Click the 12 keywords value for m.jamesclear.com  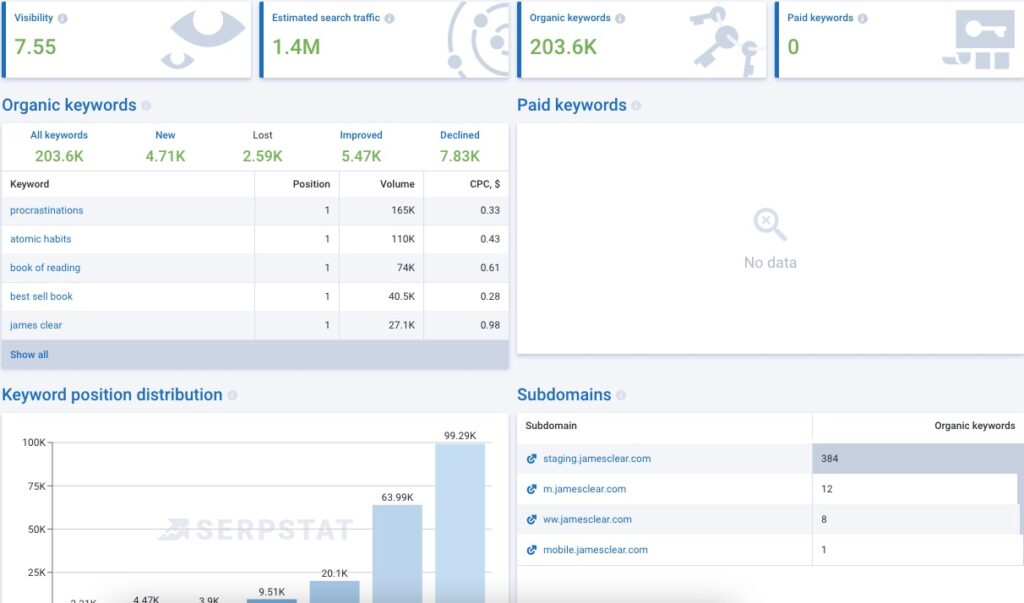pos(827,489)
